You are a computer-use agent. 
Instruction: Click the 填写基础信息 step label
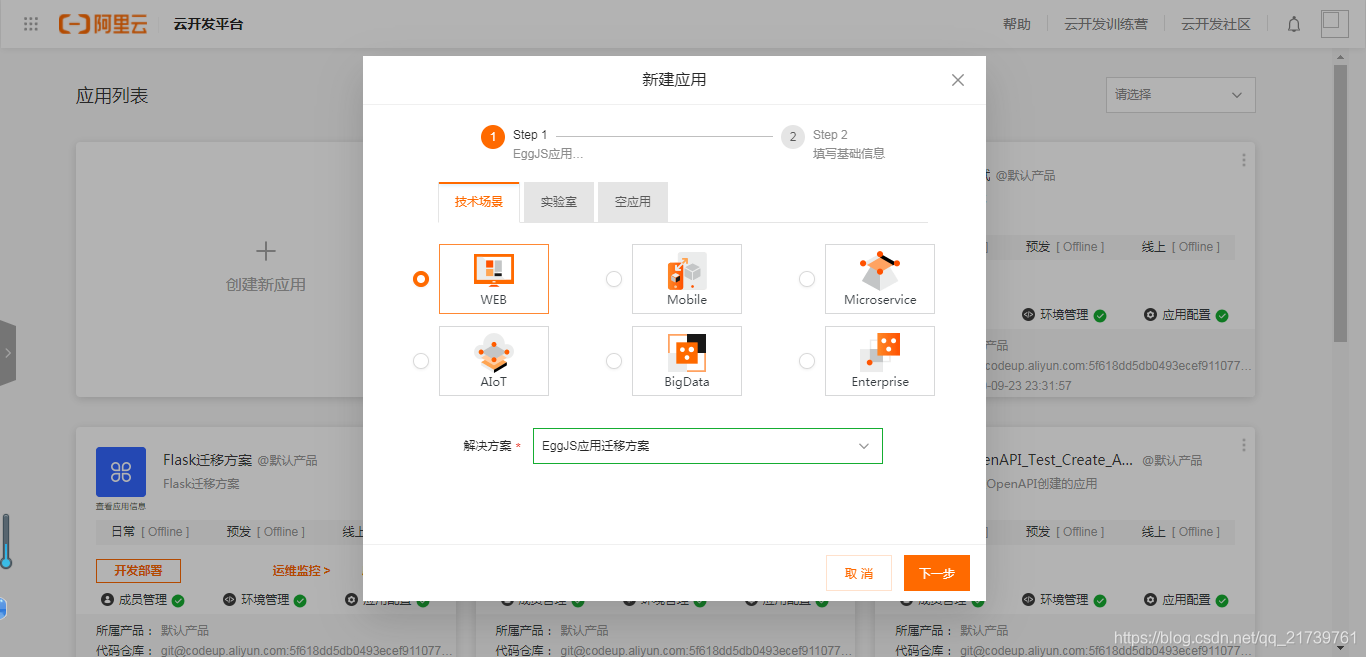pyautogui.click(x=849, y=154)
